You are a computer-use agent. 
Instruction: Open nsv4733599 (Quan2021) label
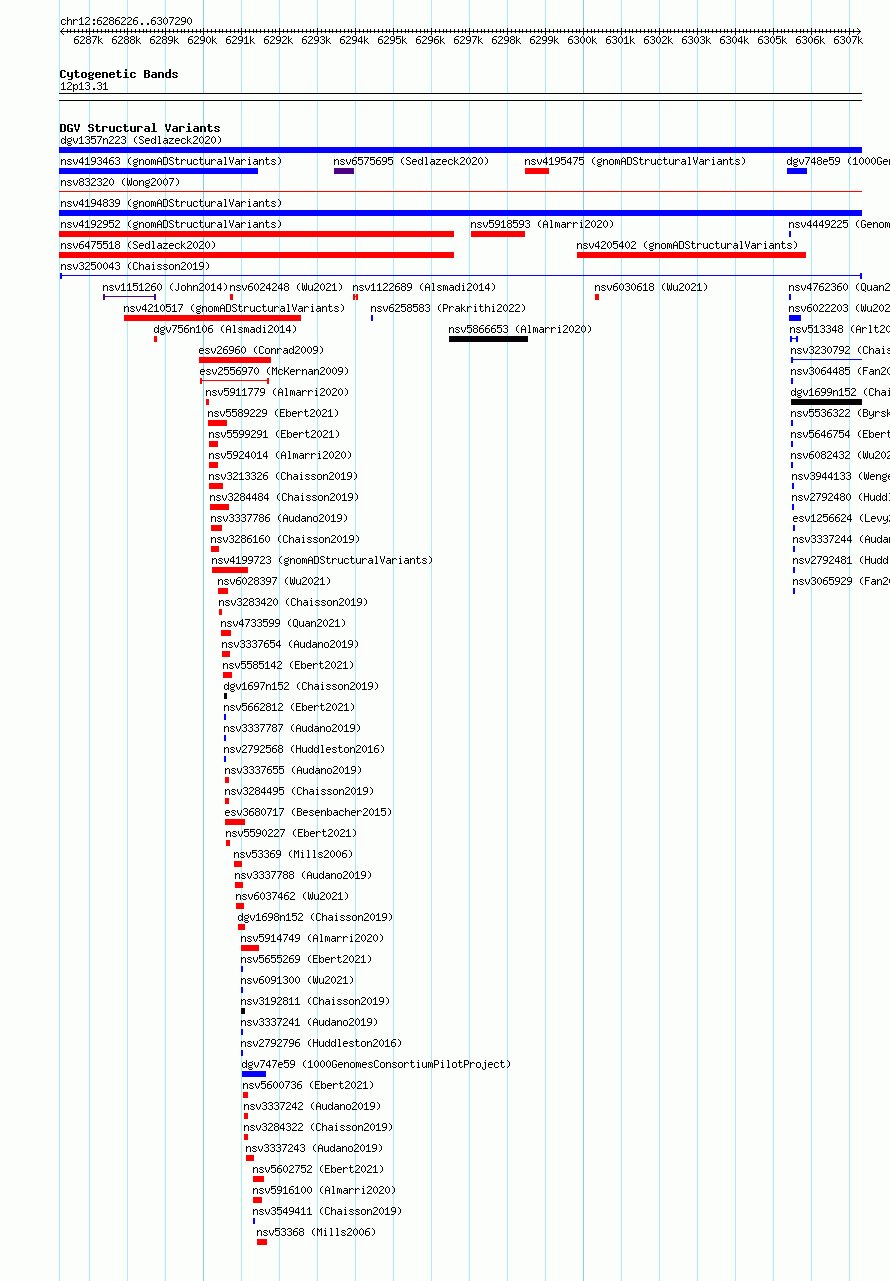click(281, 623)
